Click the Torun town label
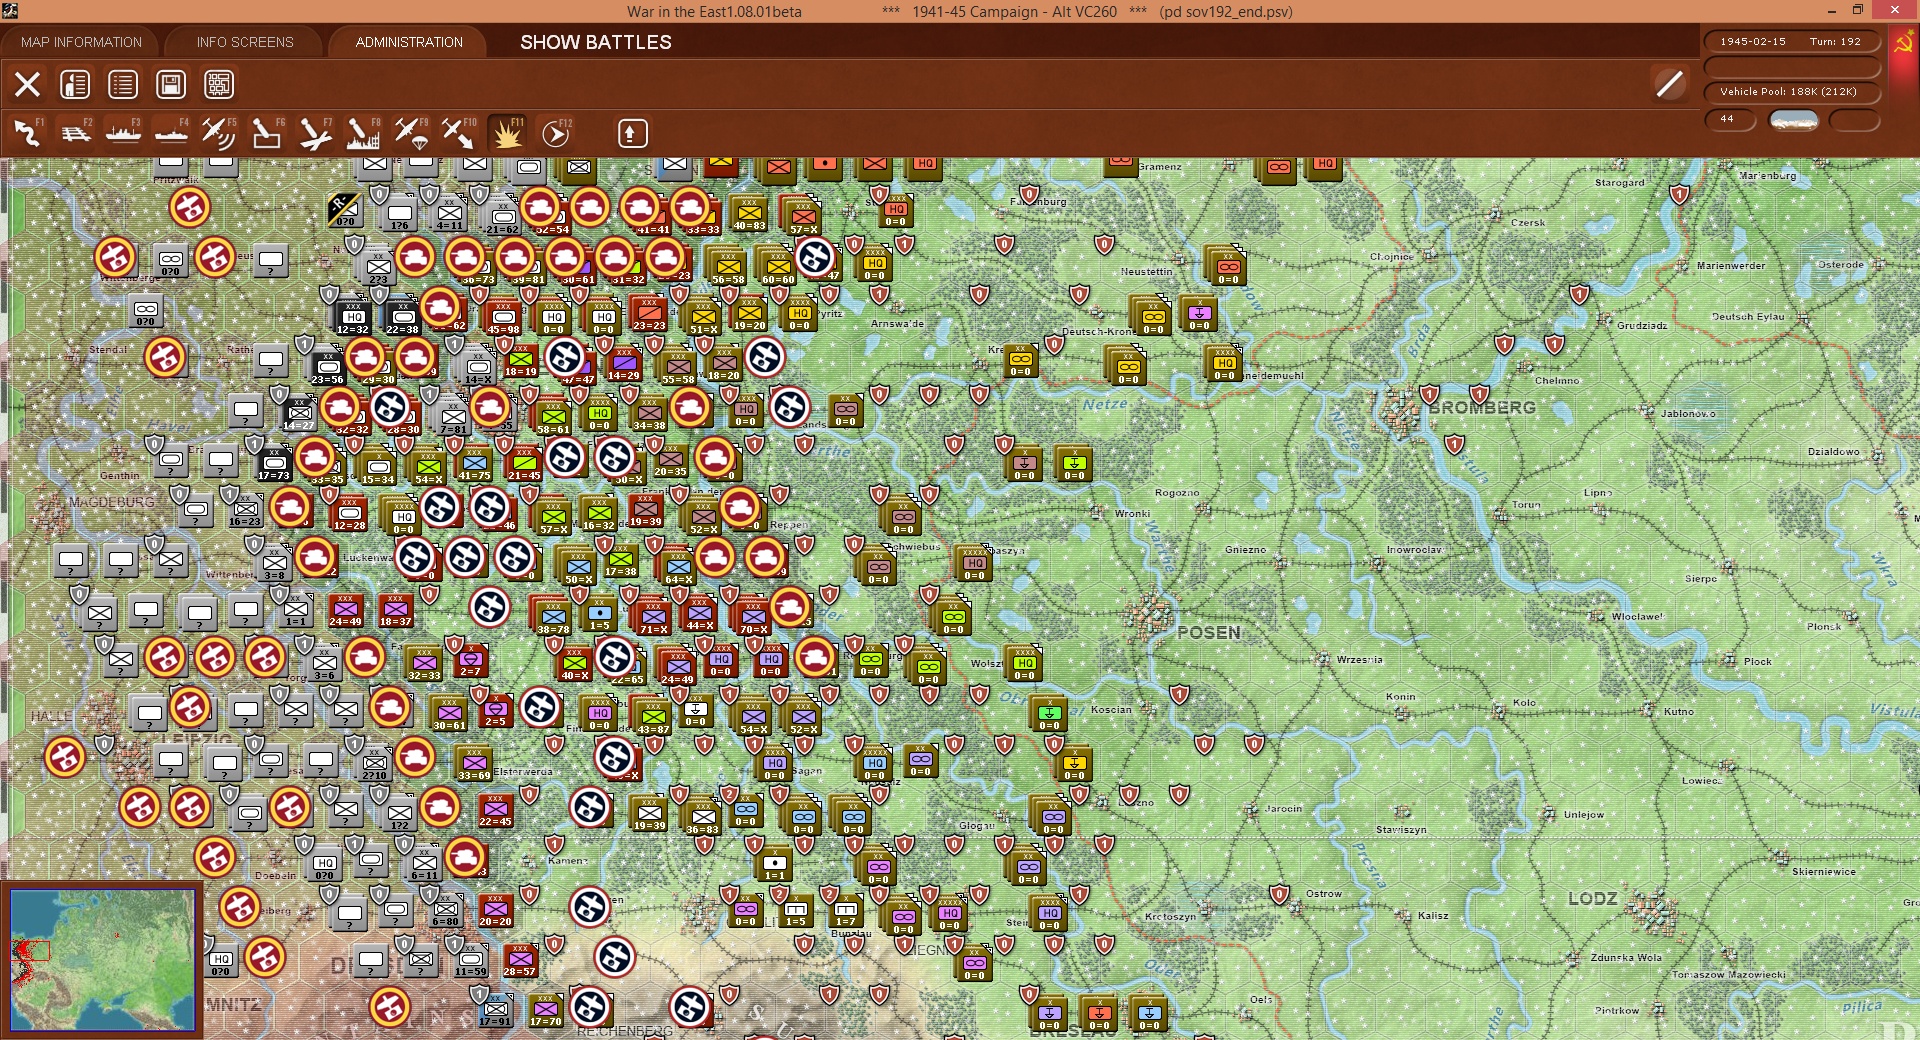The height and width of the screenshot is (1040, 1920). [1526, 505]
